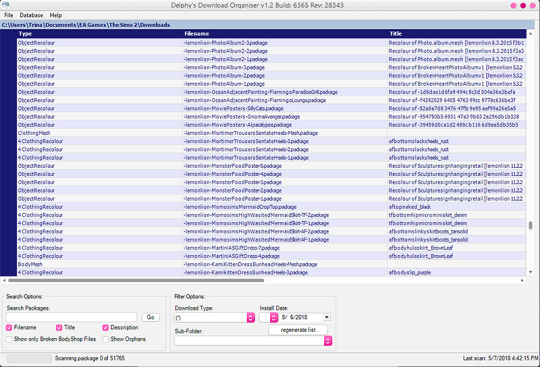This screenshot has width=540, height=367.
Task: Click the Last scan timestamp in status bar
Action: [x=500, y=358]
